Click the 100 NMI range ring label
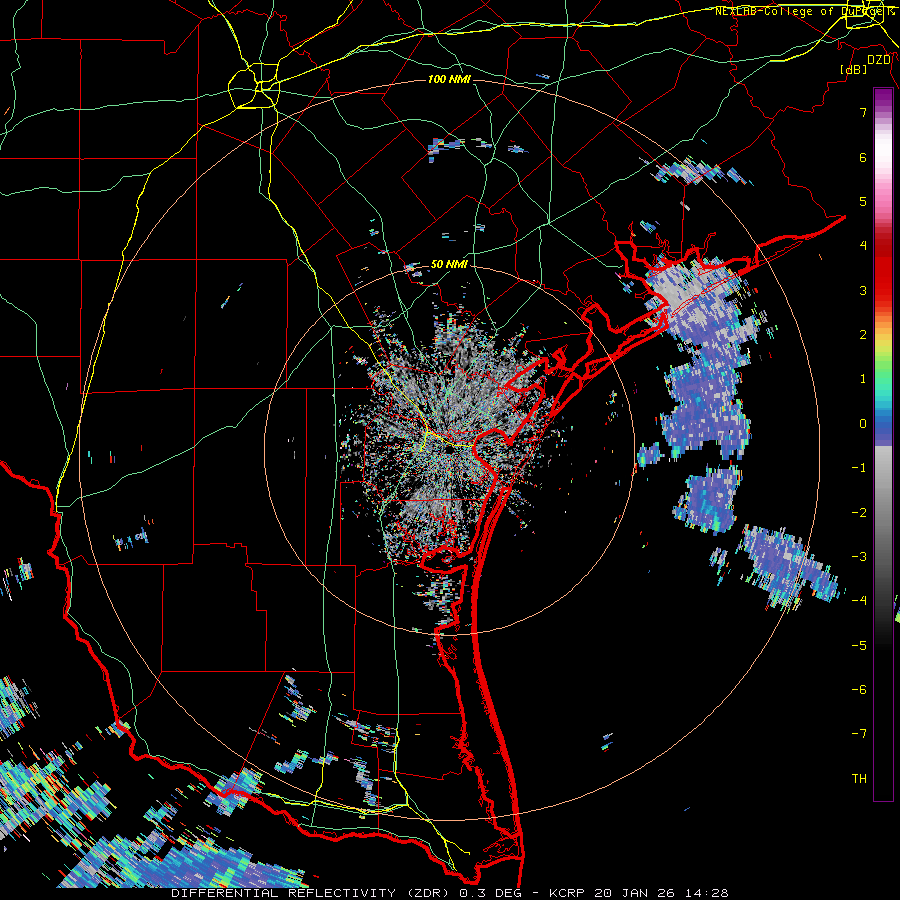 pyautogui.click(x=449, y=79)
